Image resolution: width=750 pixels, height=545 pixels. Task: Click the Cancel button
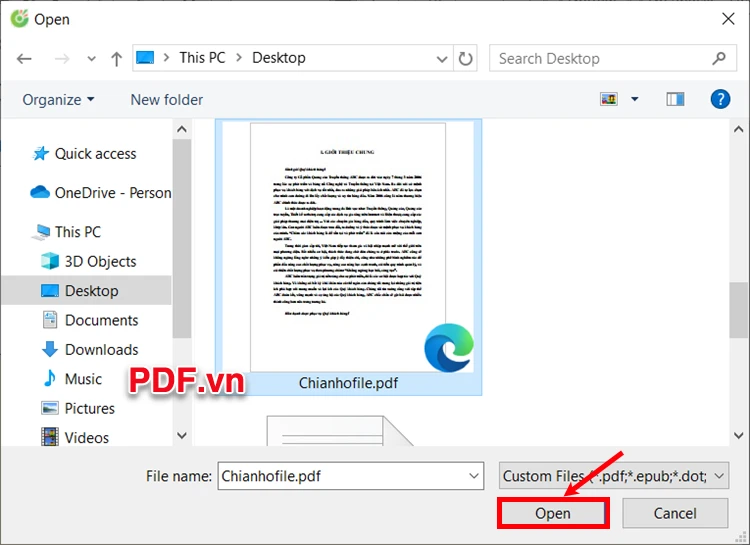(675, 513)
